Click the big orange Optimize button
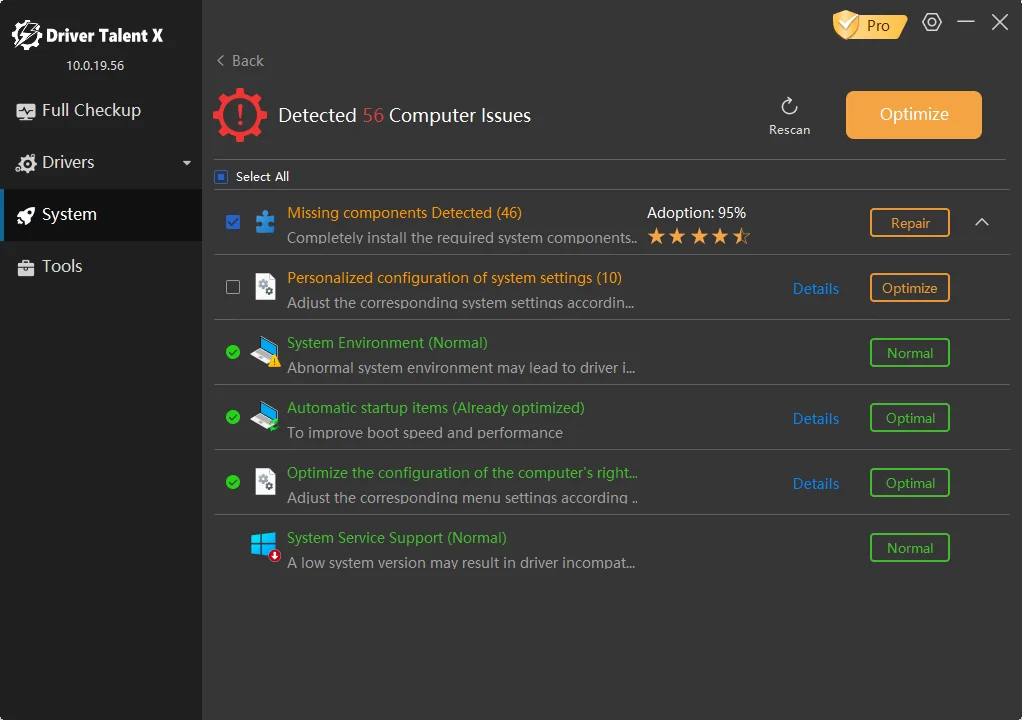 [x=914, y=115]
